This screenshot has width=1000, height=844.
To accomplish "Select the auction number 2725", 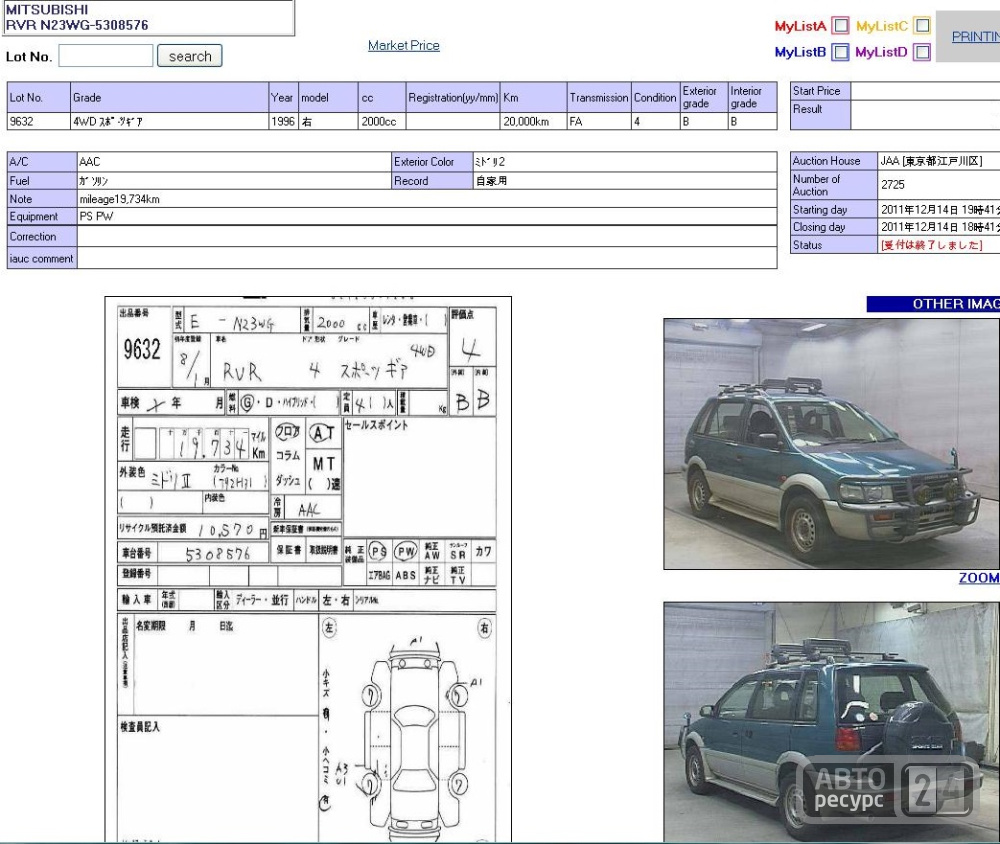I will (x=893, y=185).
